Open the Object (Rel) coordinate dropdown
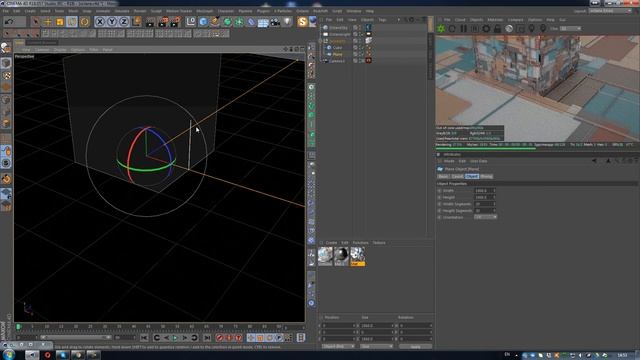Screen dimensions: 640x360 click(x=338, y=347)
